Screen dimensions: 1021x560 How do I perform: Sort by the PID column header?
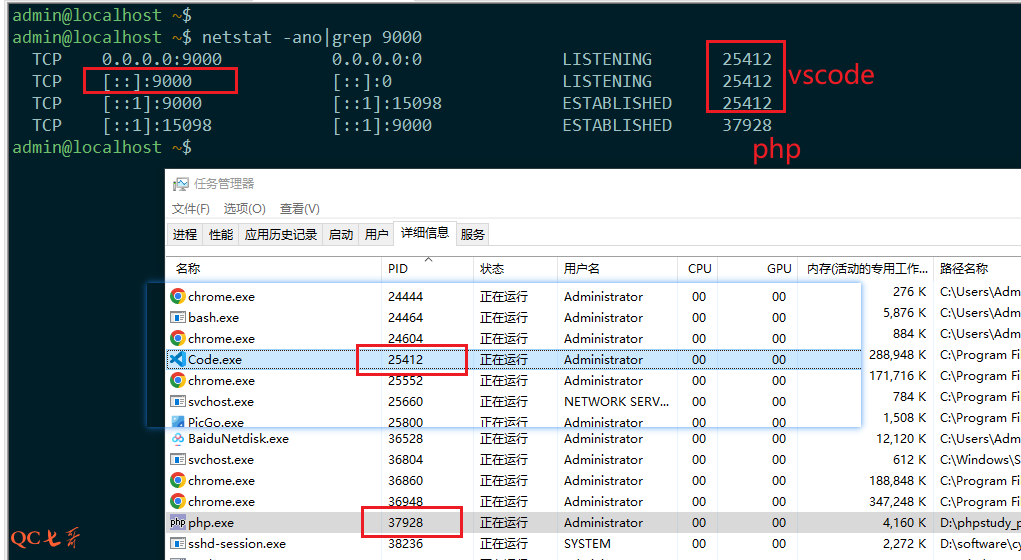pos(398,269)
